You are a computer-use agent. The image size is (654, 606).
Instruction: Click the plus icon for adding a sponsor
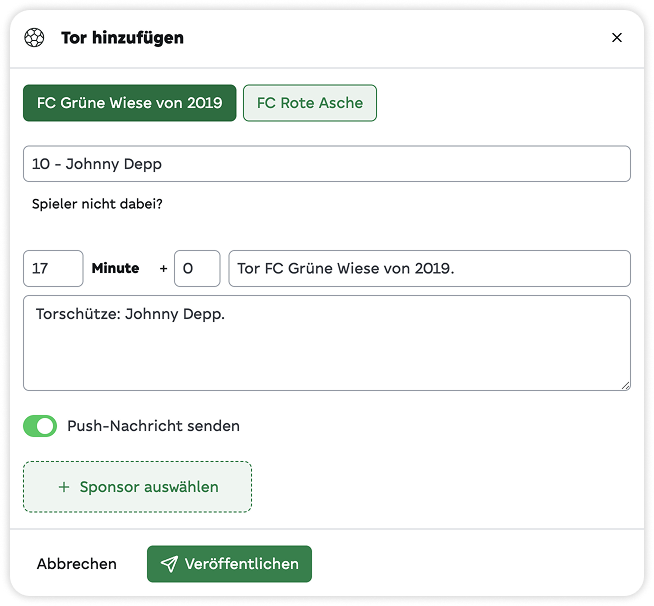pos(64,487)
